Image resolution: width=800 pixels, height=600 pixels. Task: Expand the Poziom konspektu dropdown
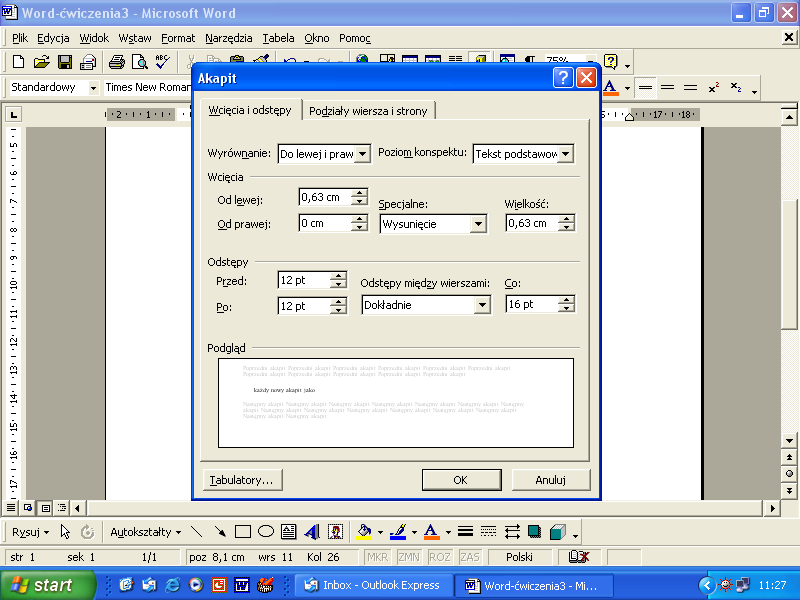[x=566, y=154]
